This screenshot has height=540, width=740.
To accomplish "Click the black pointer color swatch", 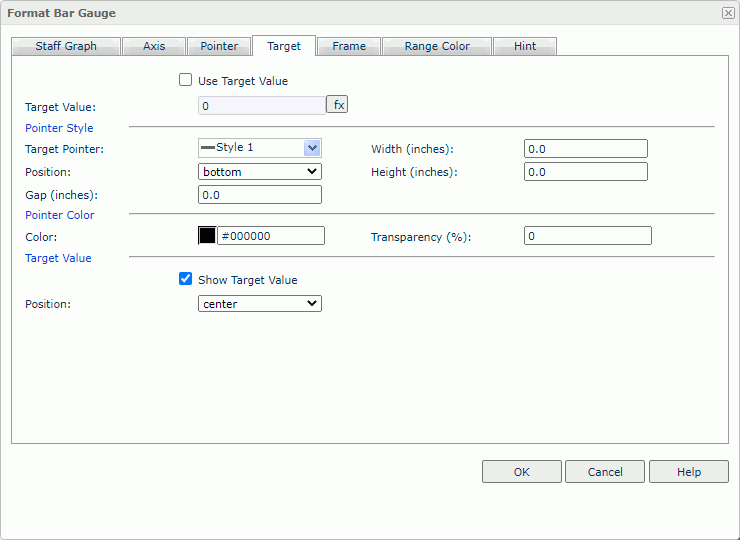I will point(207,236).
